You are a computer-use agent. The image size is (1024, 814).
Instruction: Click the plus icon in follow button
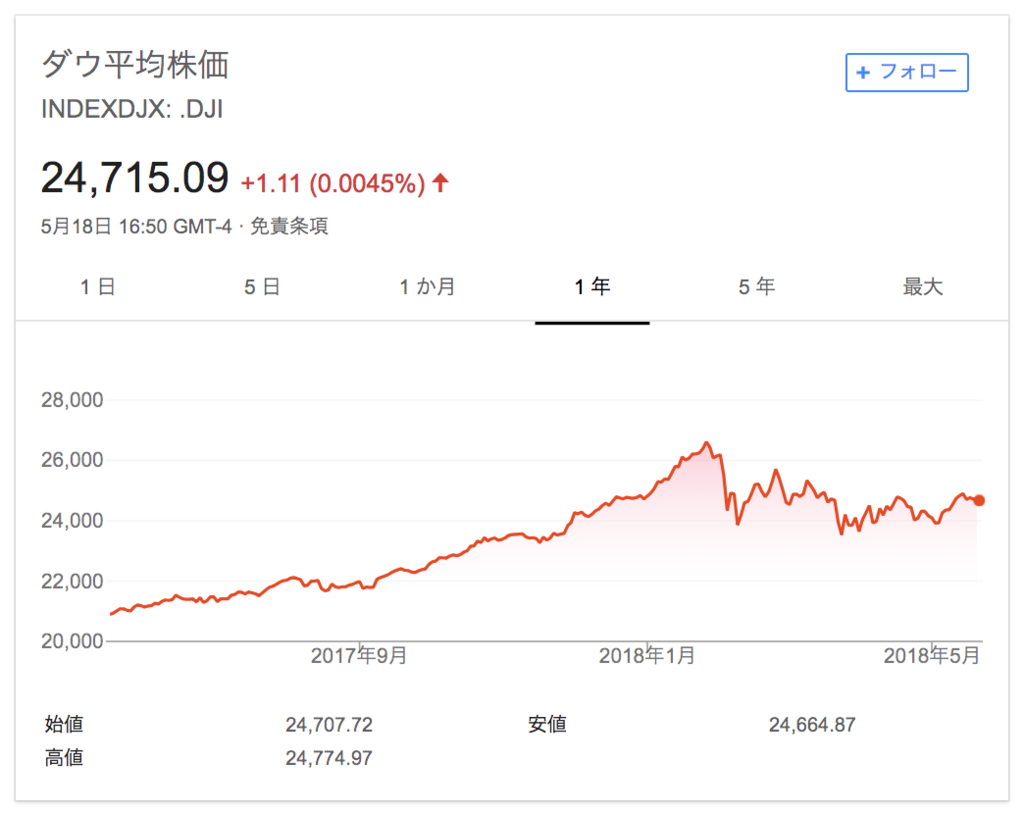(863, 73)
